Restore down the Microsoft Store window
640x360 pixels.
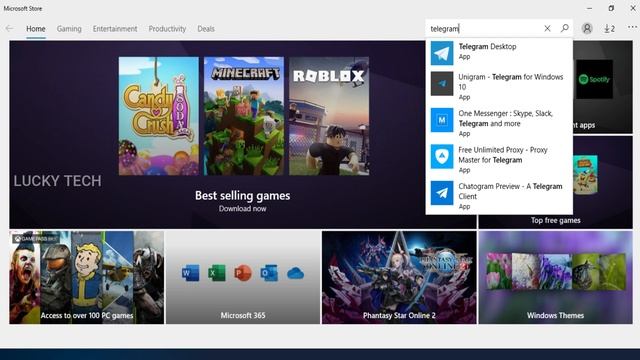point(611,8)
